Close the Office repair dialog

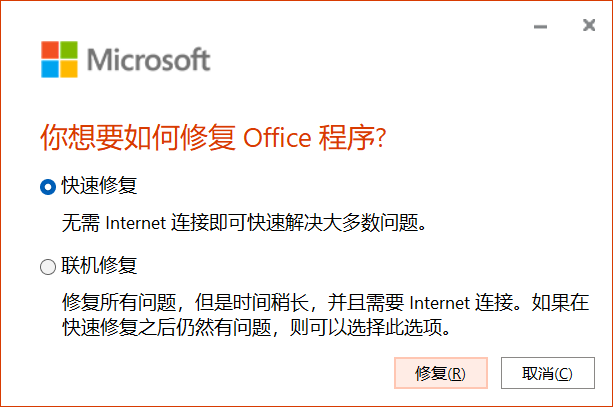[x=588, y=22]
